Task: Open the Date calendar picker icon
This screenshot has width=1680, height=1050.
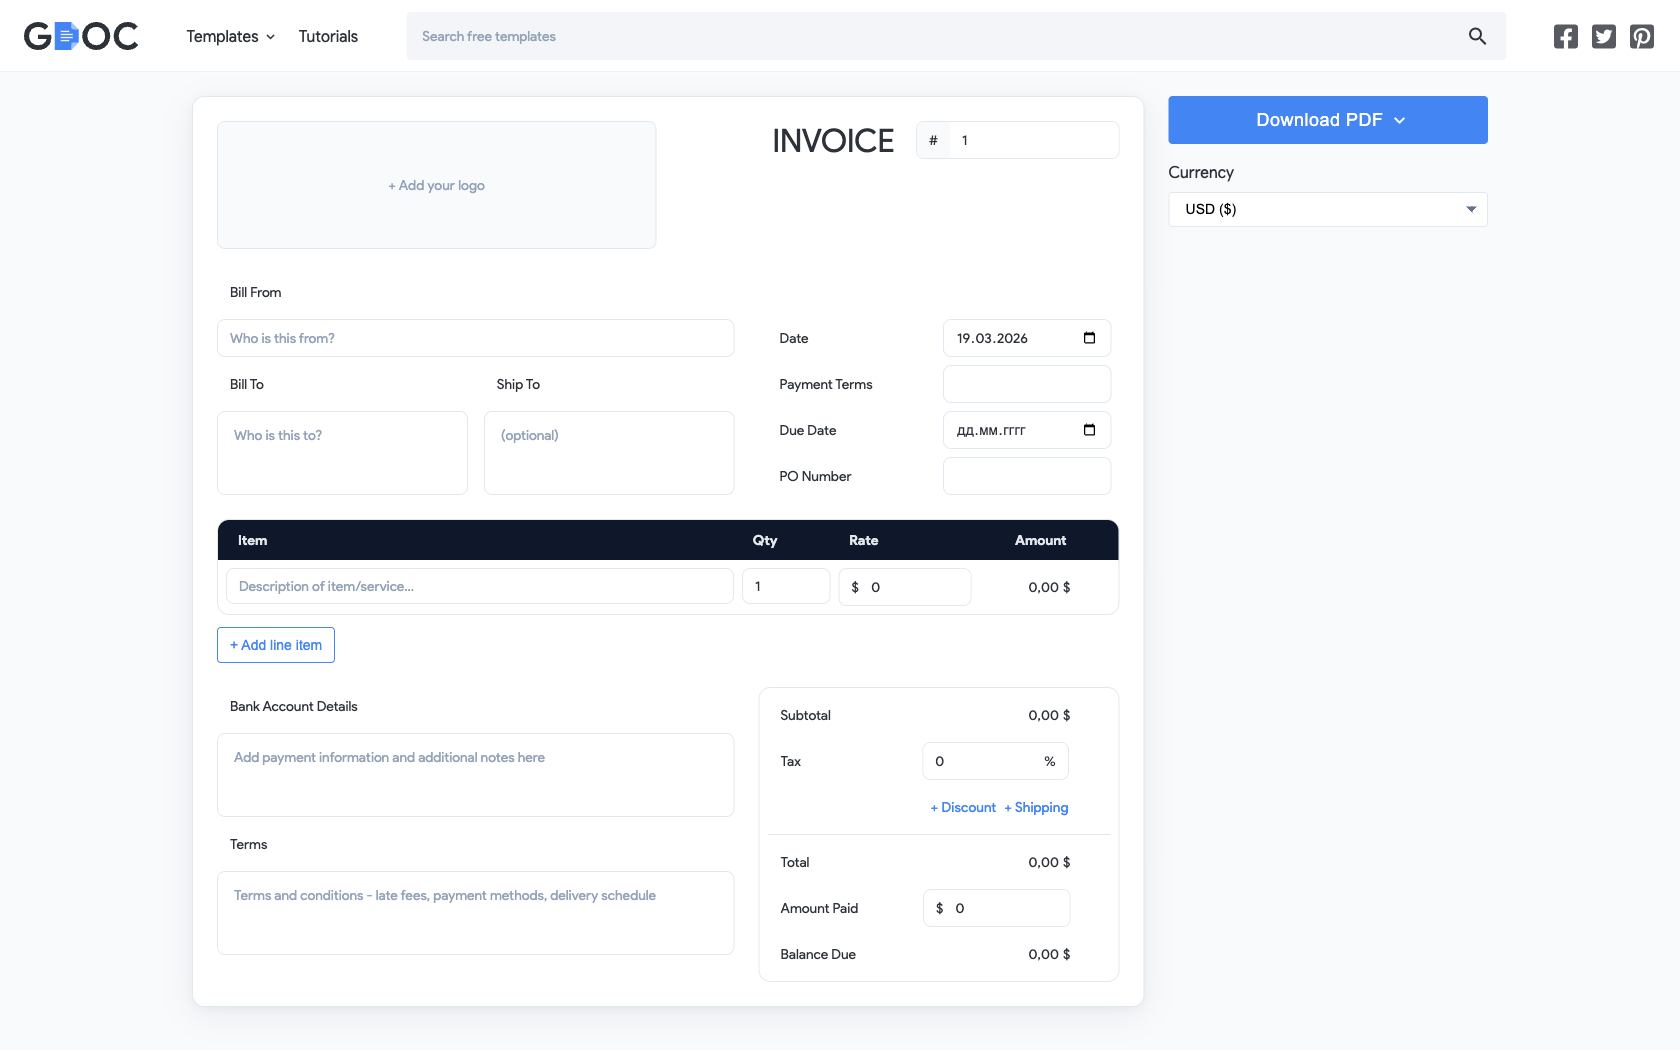Action: [x=1089, y=338]
